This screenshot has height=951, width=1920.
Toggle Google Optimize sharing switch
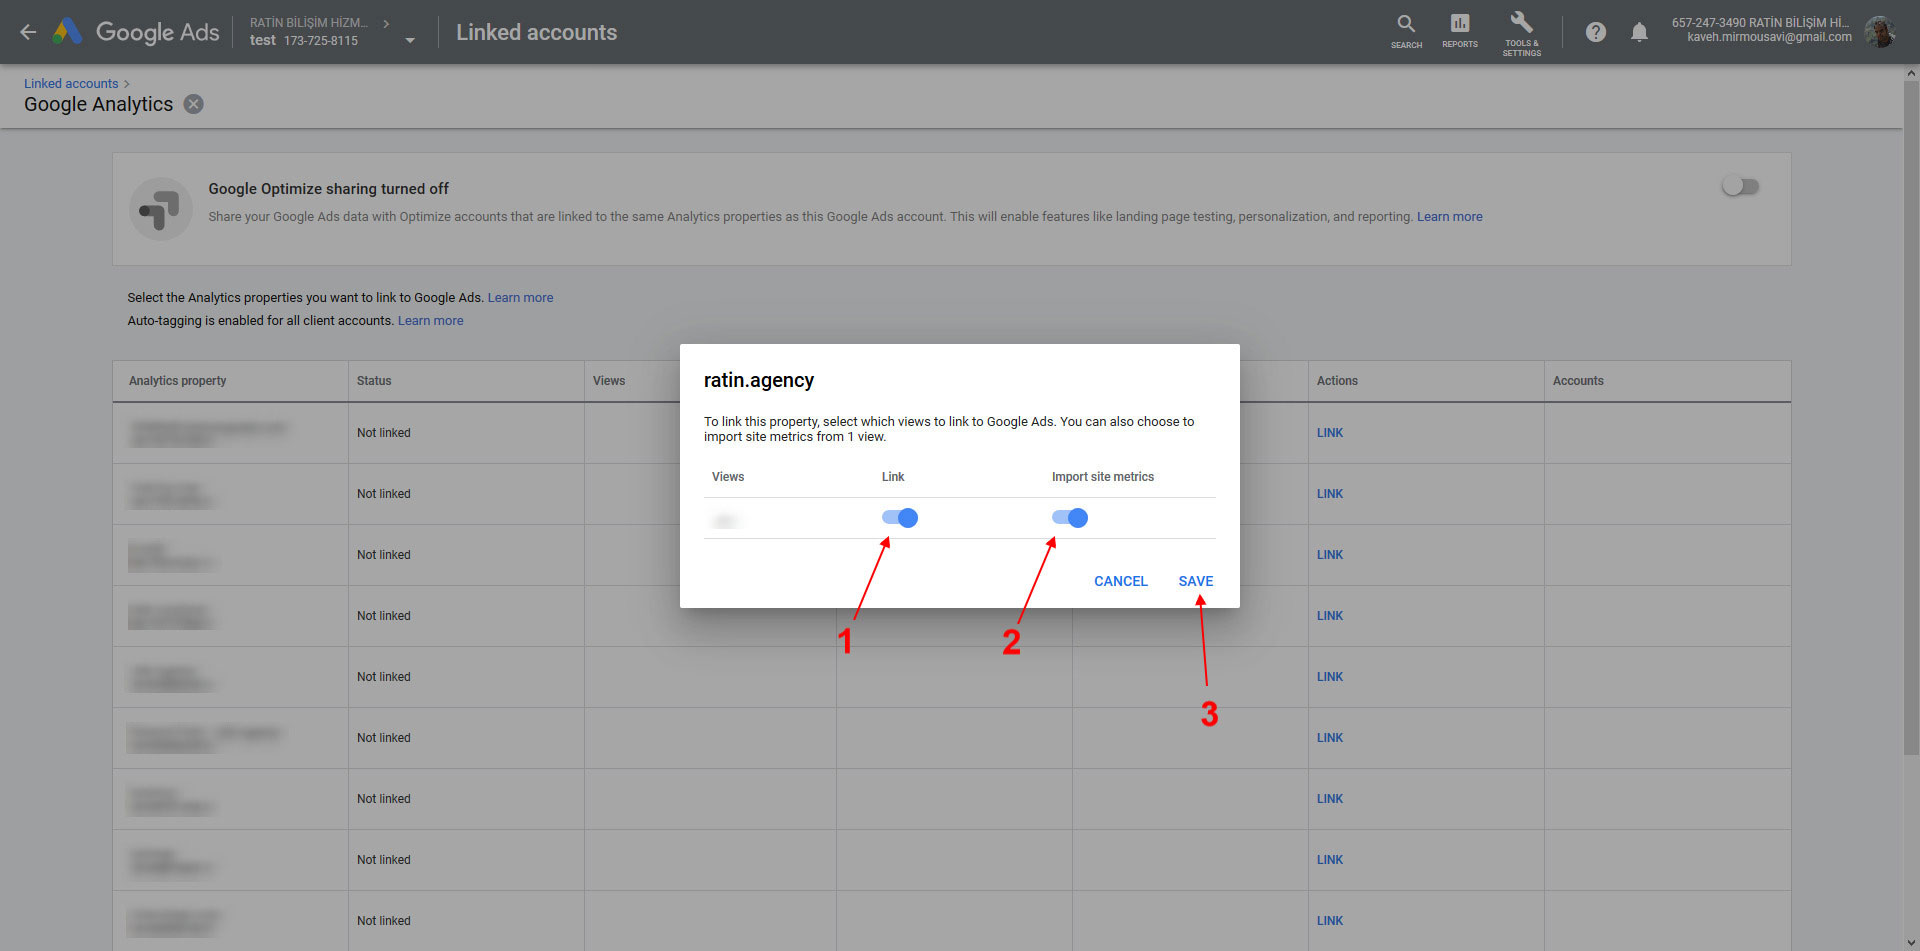click(1740, 187)
